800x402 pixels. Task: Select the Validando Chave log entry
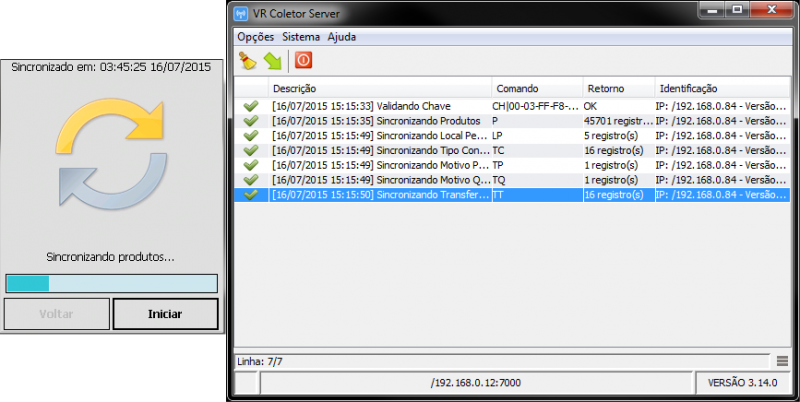pos(512,107)
